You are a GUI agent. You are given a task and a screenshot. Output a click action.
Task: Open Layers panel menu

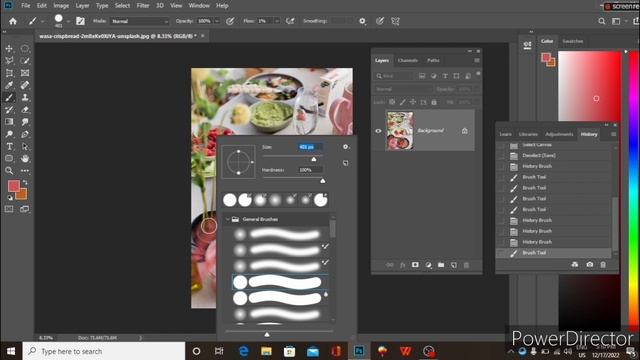477,60
